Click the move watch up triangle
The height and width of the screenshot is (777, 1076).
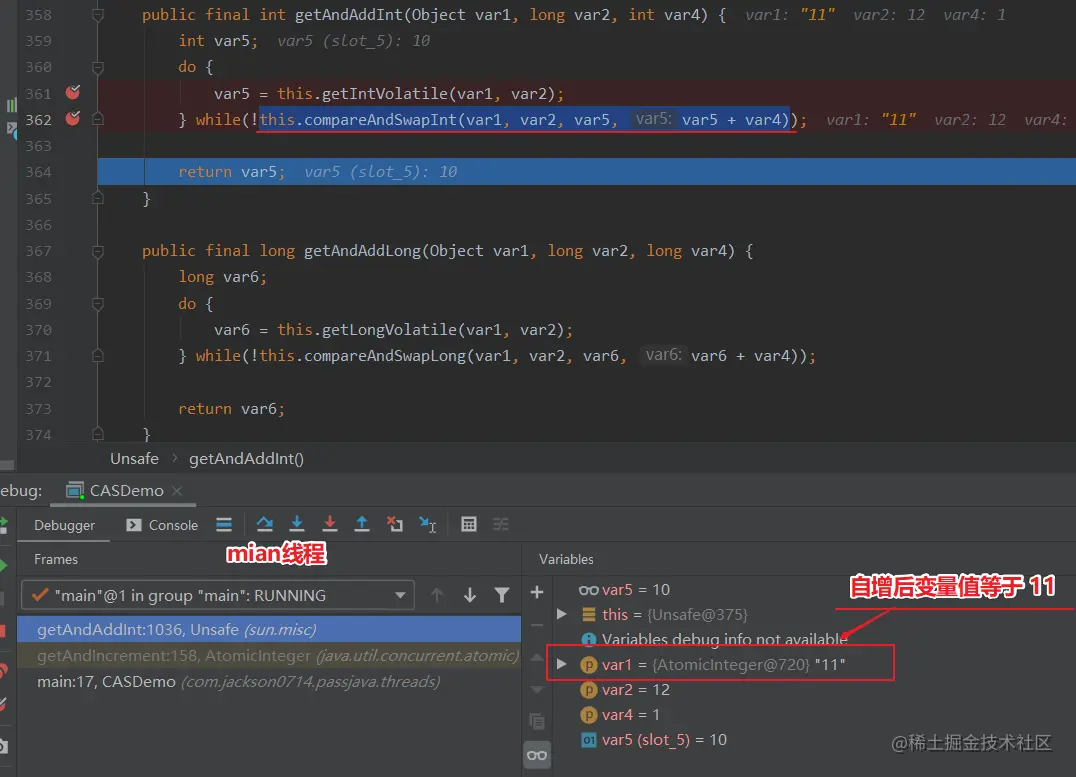(x=537, y=658)
